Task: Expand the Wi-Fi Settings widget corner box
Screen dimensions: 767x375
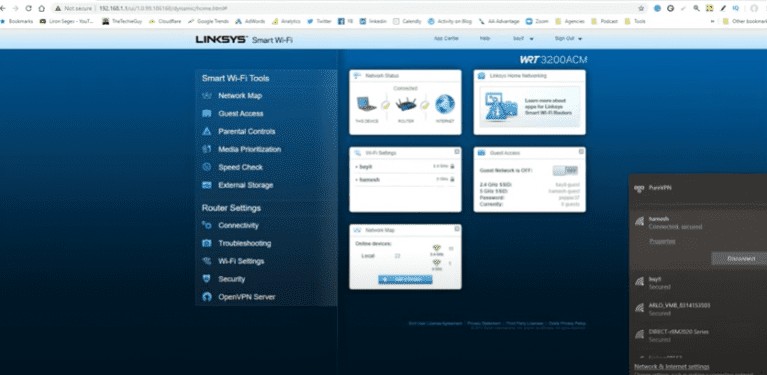Action: [x=457, y=152]
